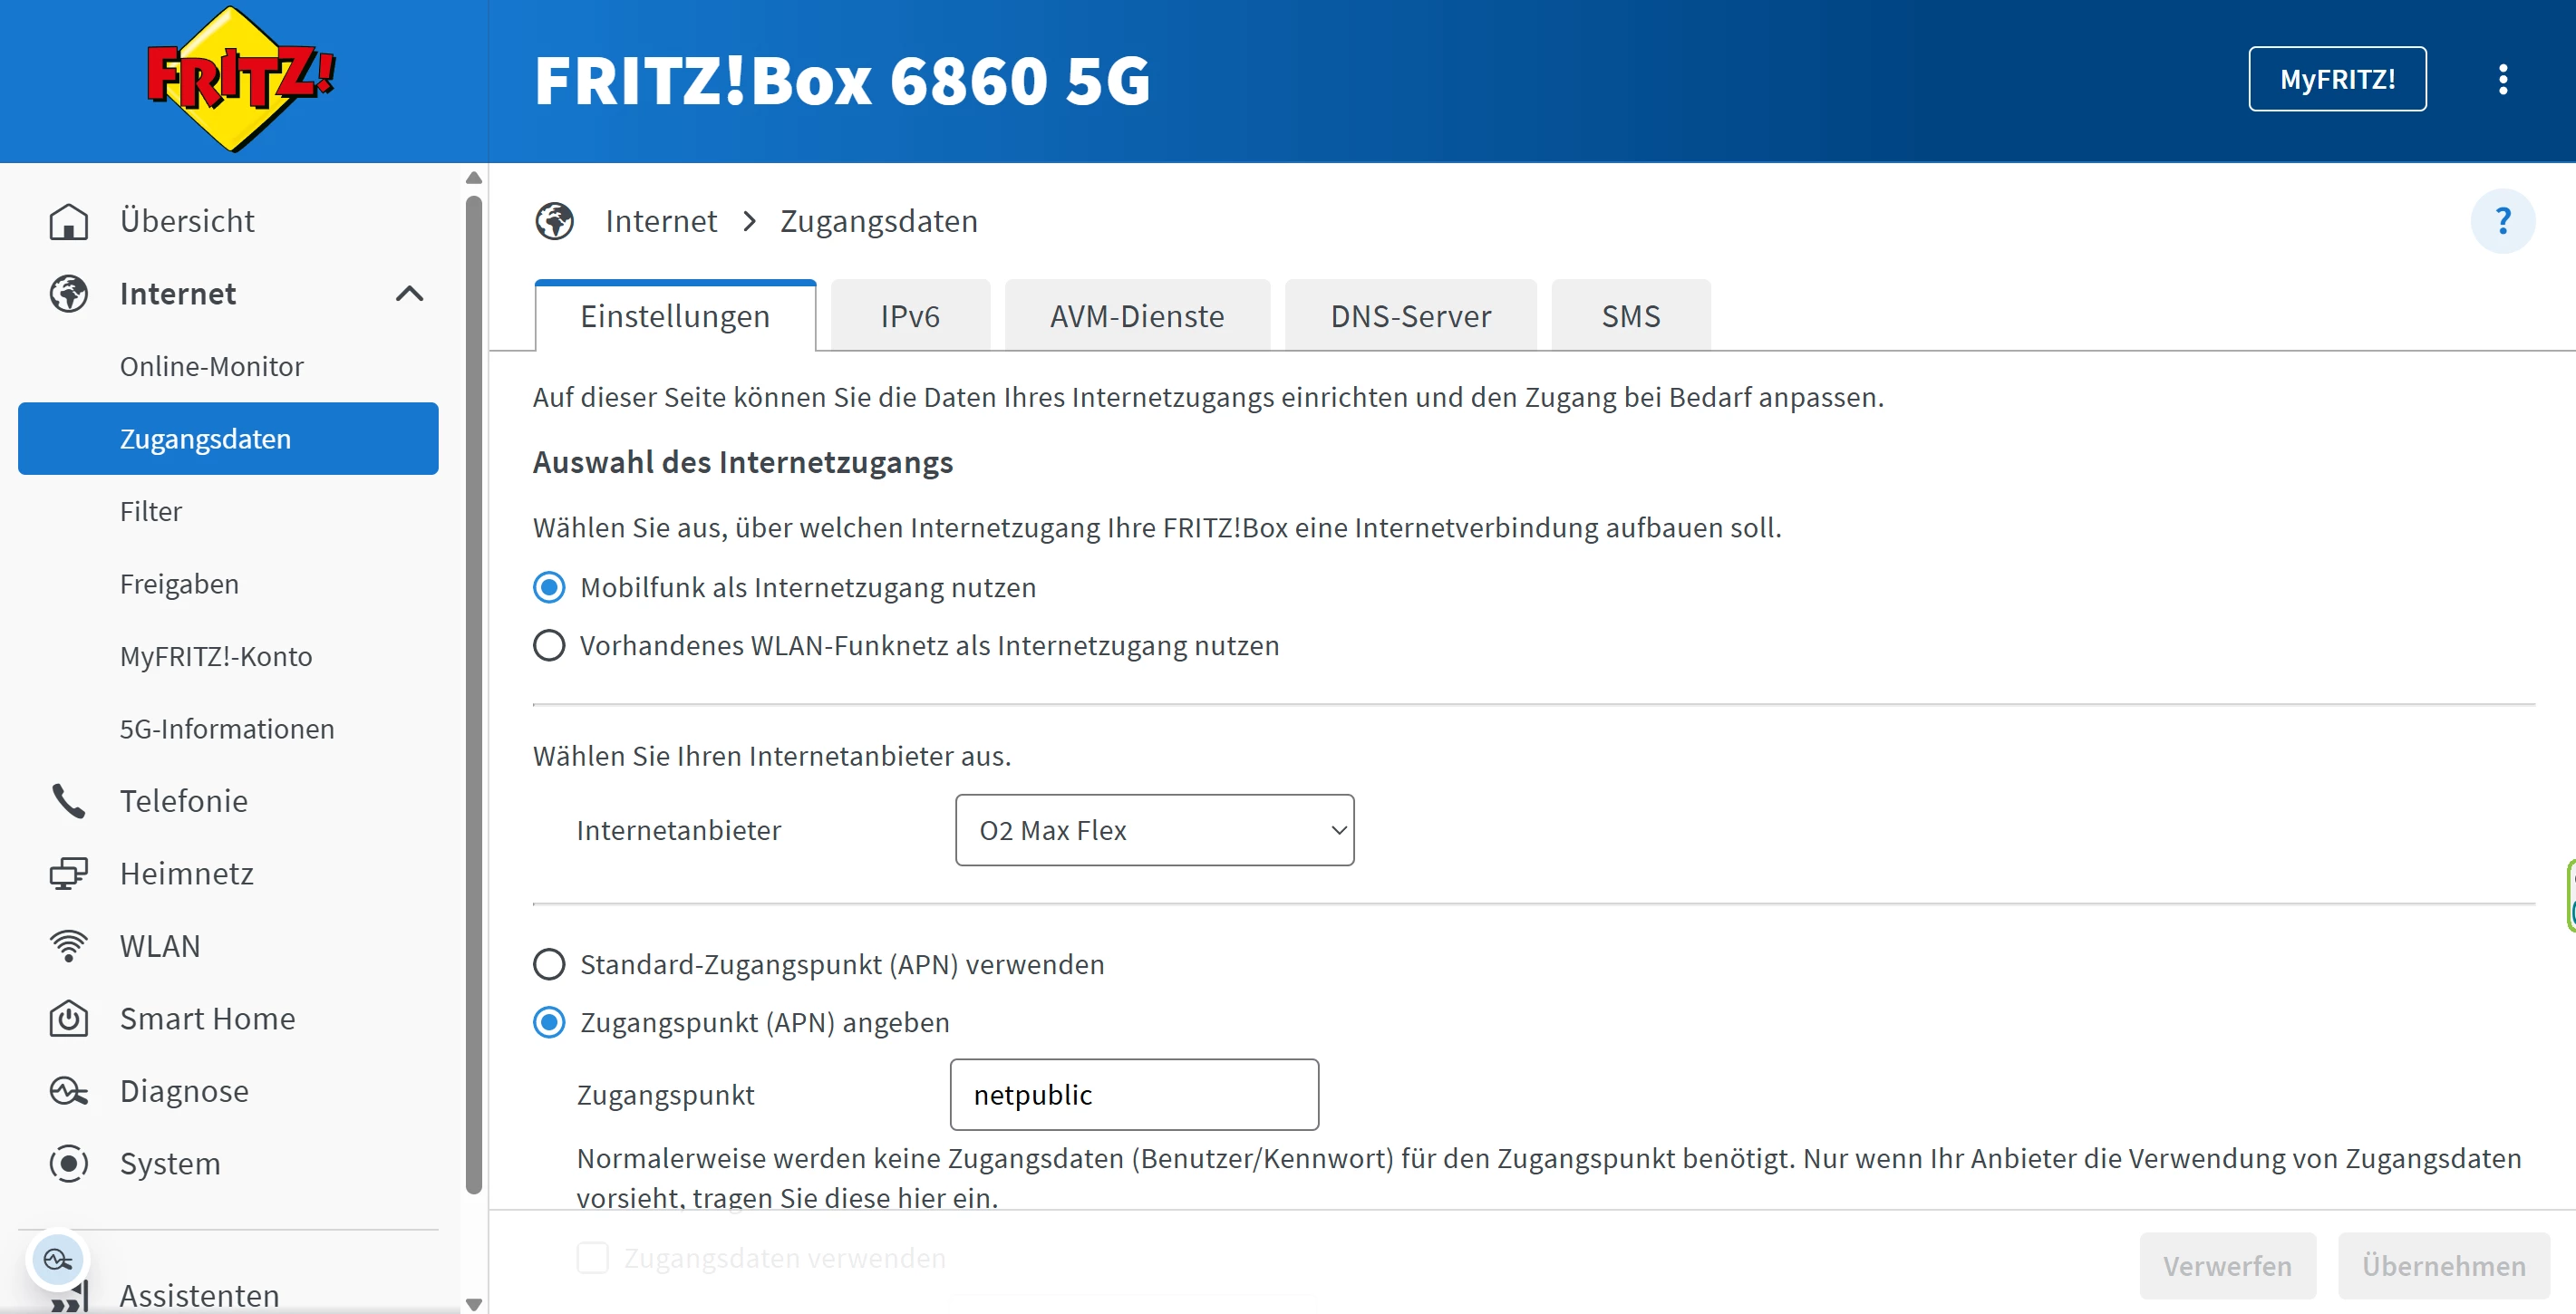The height and width of the screenshot is (1314, 2576).
Task: Click the Übersicht home icon
Action: point(68,221)
